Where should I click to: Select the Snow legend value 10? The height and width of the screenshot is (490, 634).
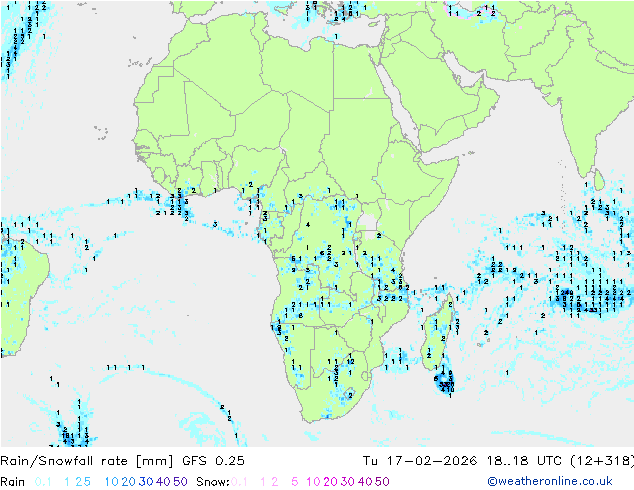coord(313,482)
